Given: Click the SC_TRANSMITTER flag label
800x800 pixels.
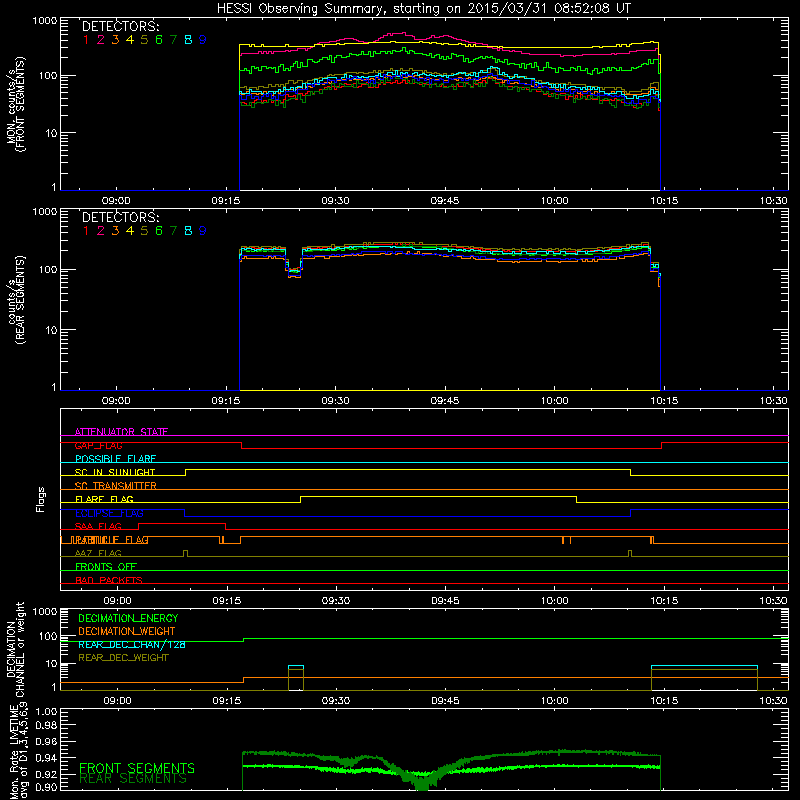Looking at the screenshot, I should pyautogui.click(x=116, y=486).
